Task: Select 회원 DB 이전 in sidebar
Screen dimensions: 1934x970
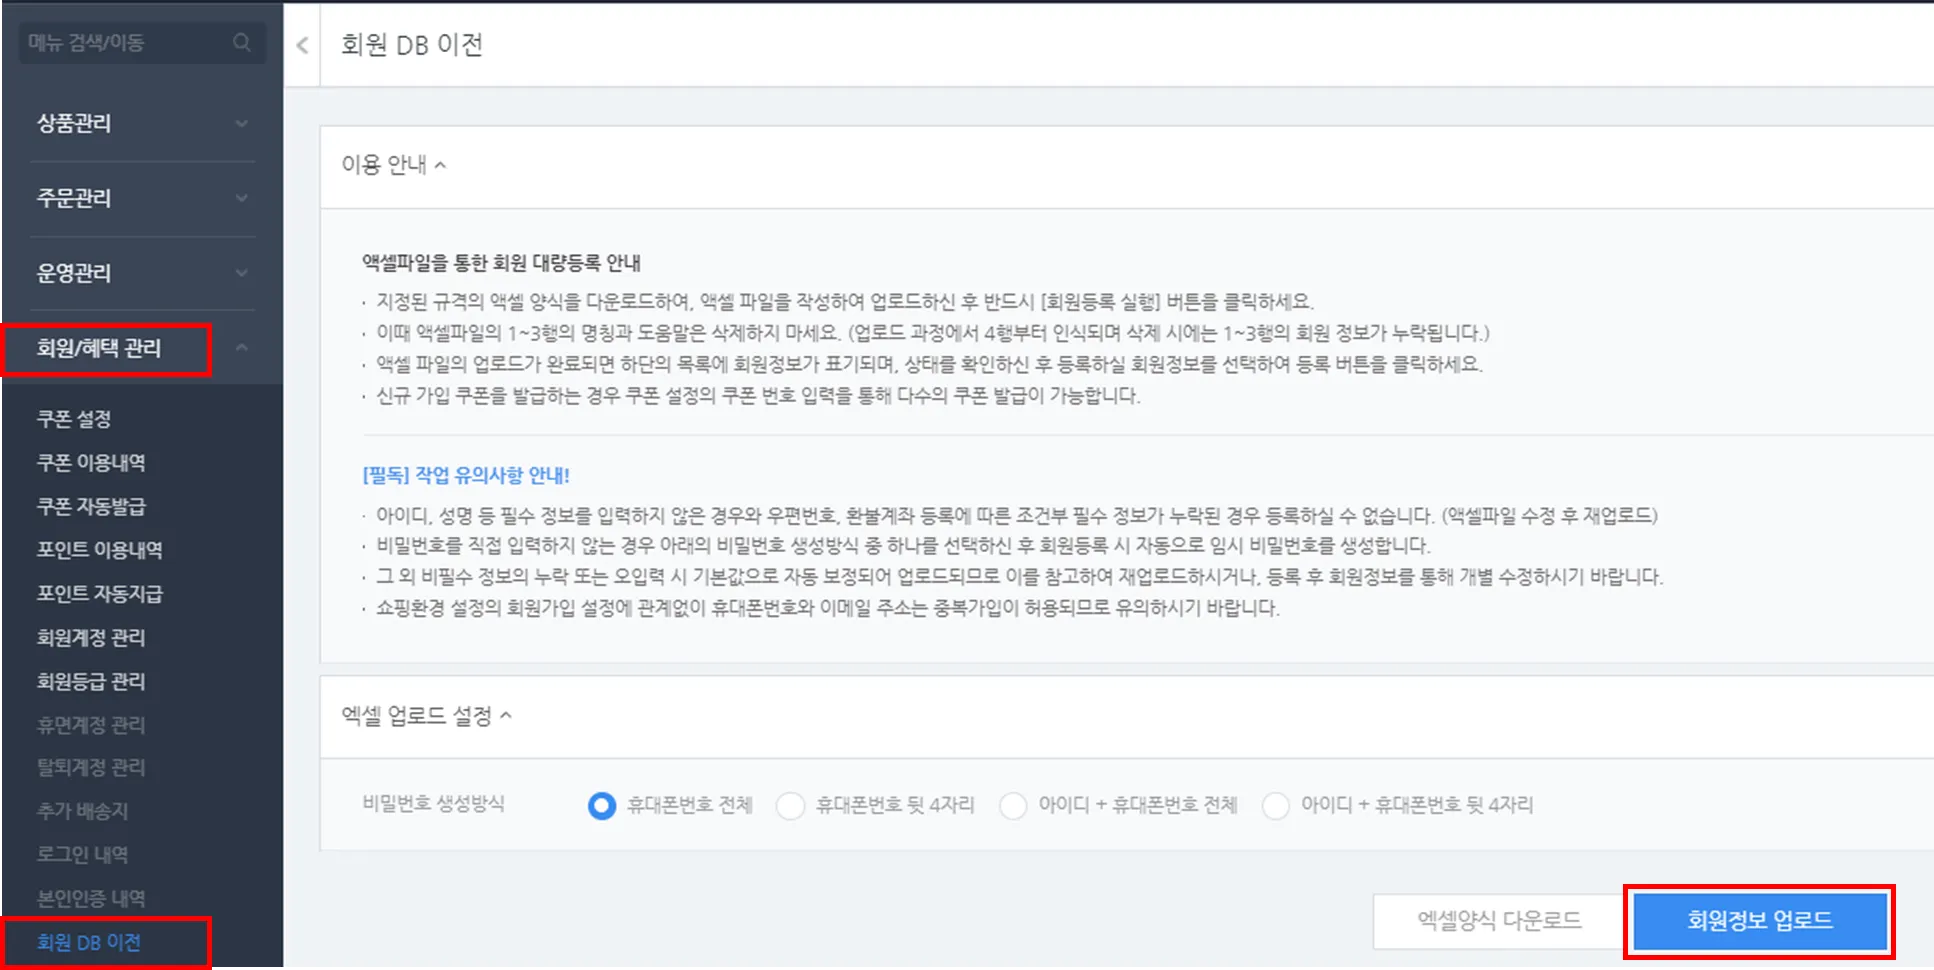Action: 89,942
